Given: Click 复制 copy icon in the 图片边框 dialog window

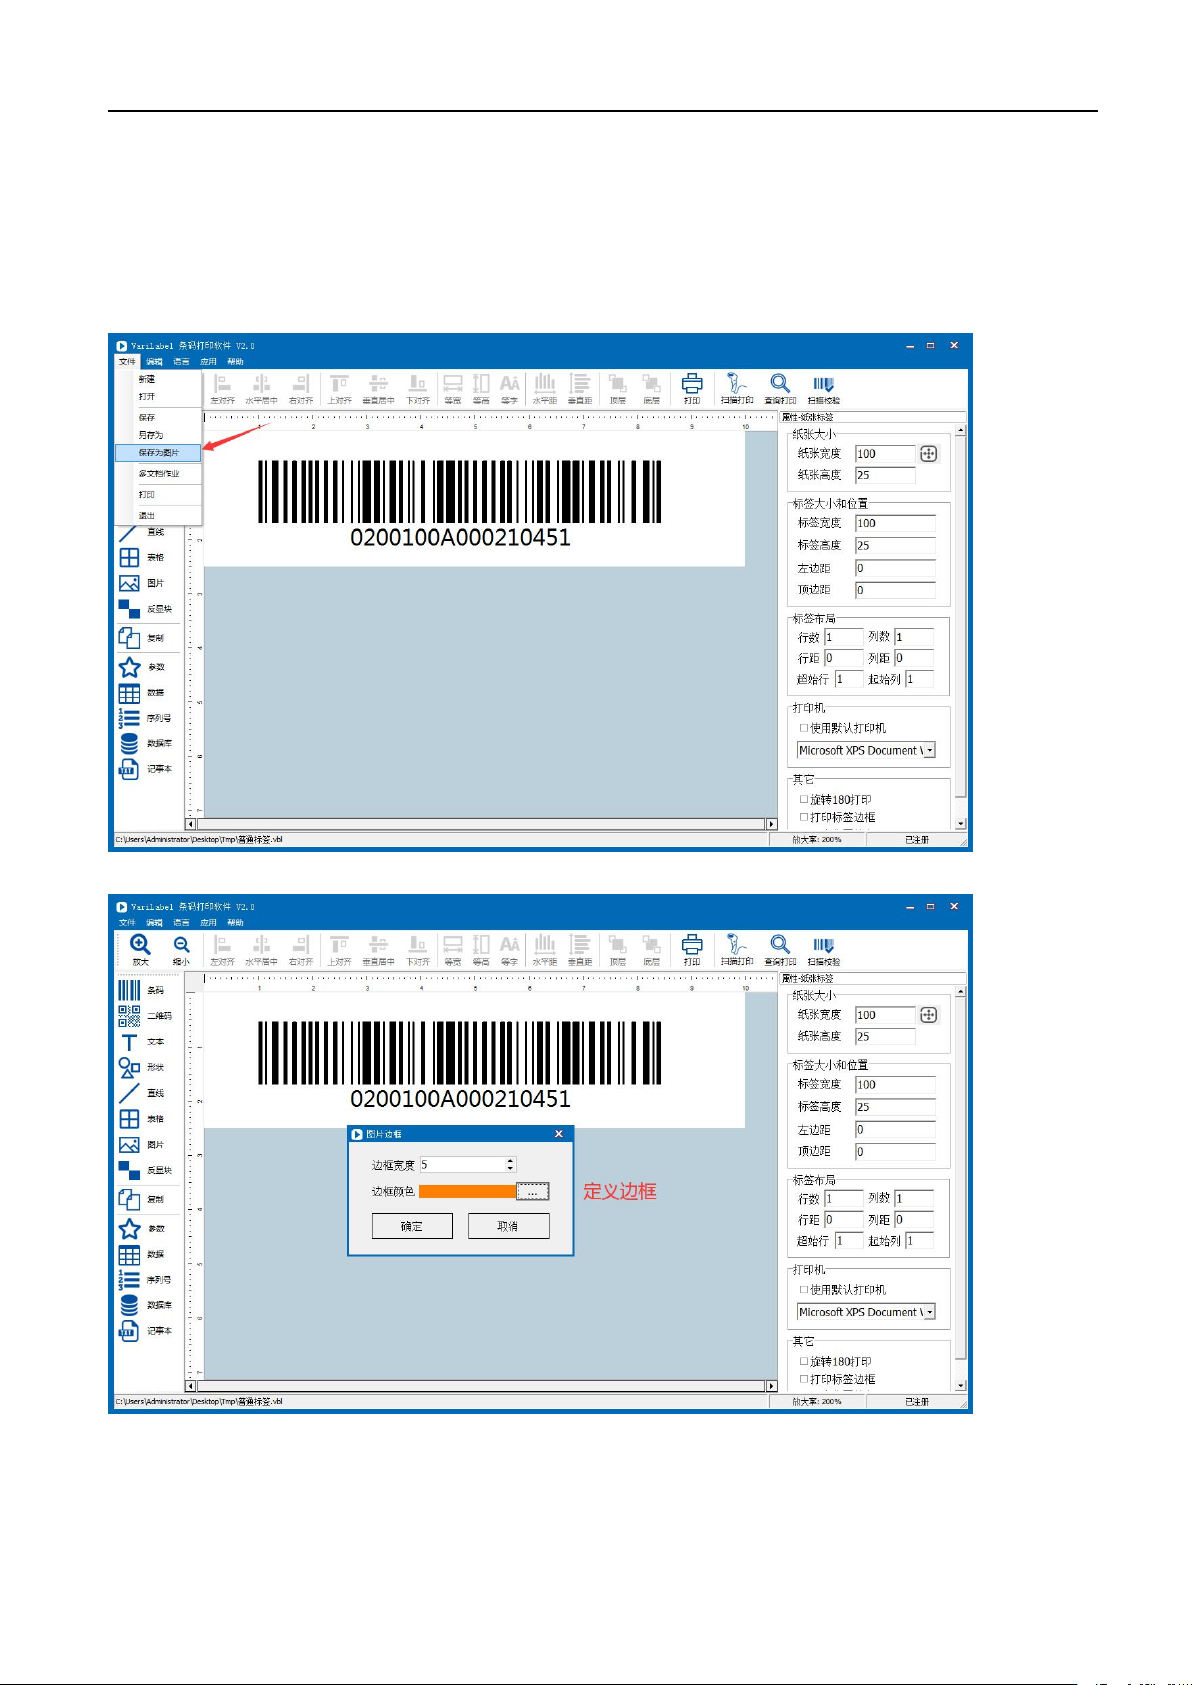Looking at the screenshot, I should coord(129,1199).
